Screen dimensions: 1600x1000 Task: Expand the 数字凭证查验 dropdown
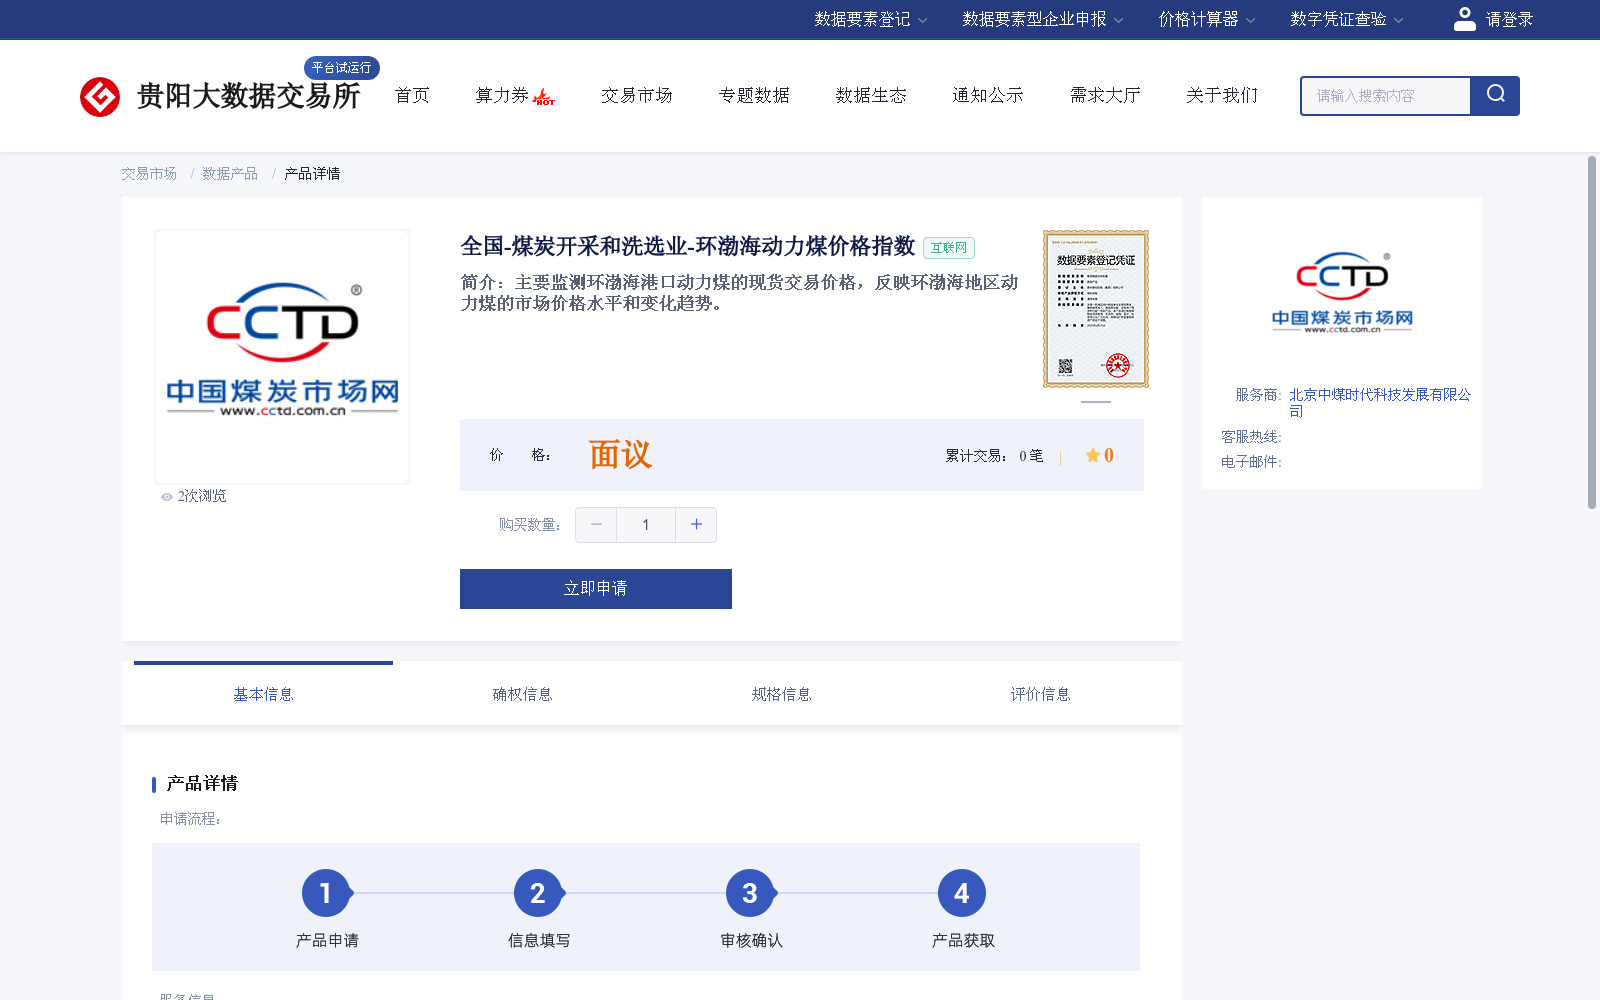(x=1347, y=19)
